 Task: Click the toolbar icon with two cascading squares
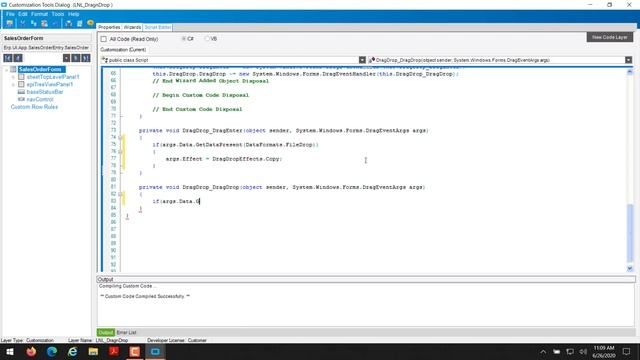click(x=33, y=23)
